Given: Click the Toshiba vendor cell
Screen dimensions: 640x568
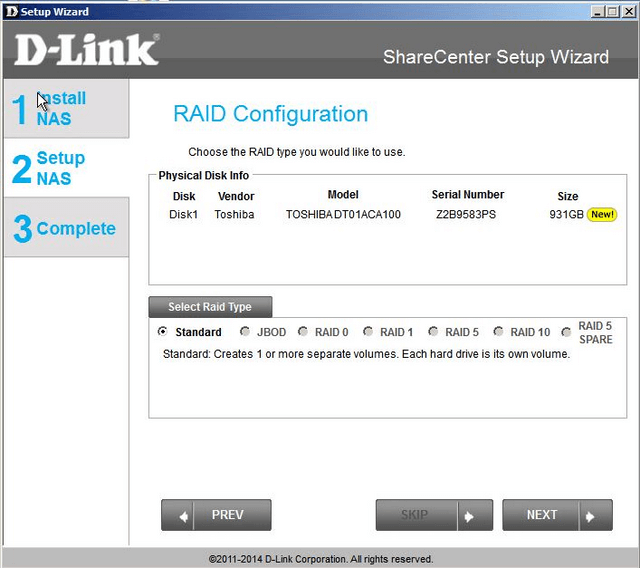Looking at the screenshot, I should [x=234, y=214].
